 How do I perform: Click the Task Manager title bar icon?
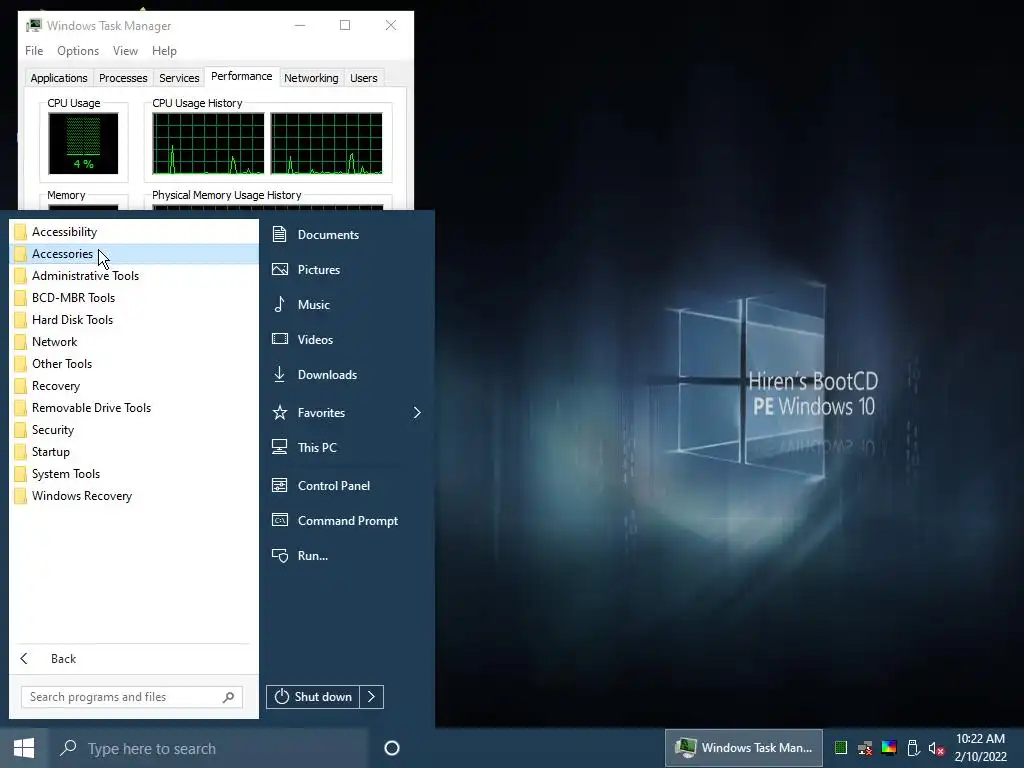[33, 25]
